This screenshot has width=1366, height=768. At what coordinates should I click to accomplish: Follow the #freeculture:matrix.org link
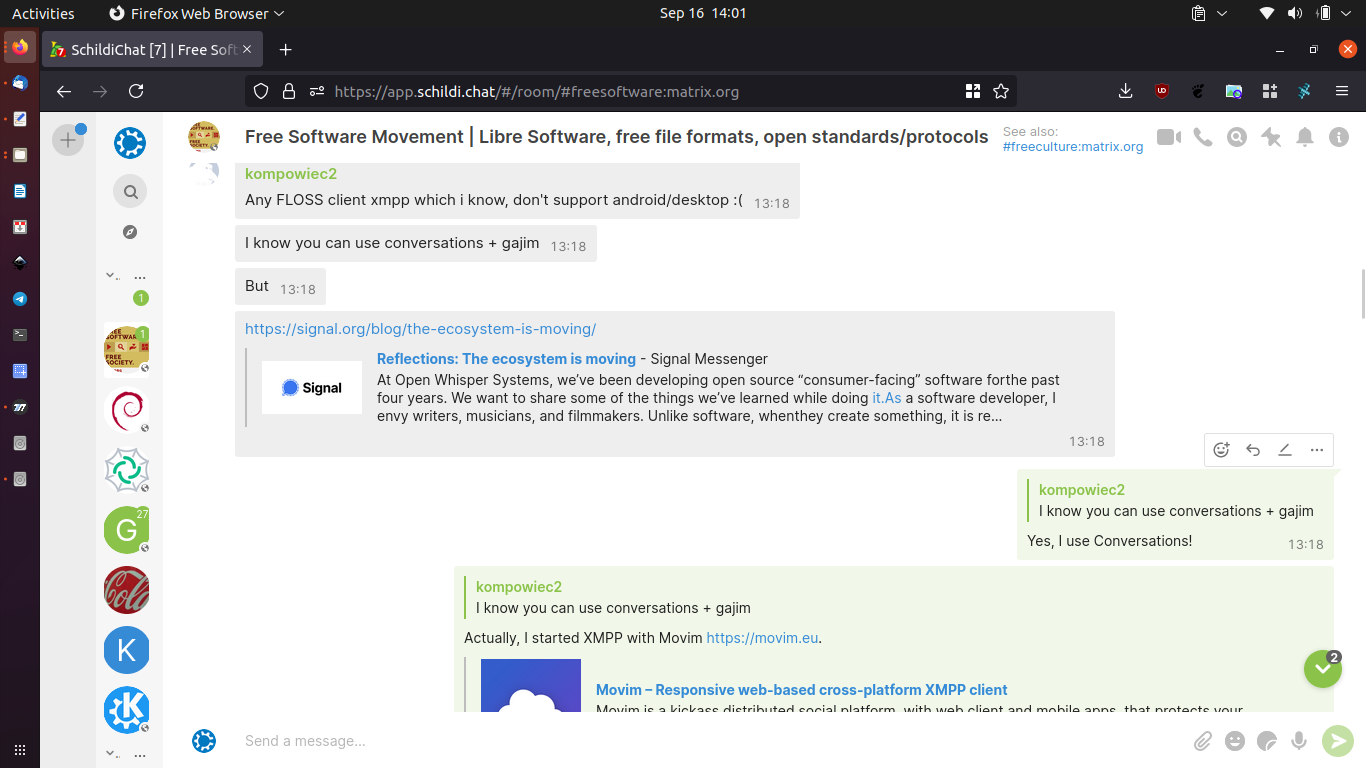coord(1073,146)
